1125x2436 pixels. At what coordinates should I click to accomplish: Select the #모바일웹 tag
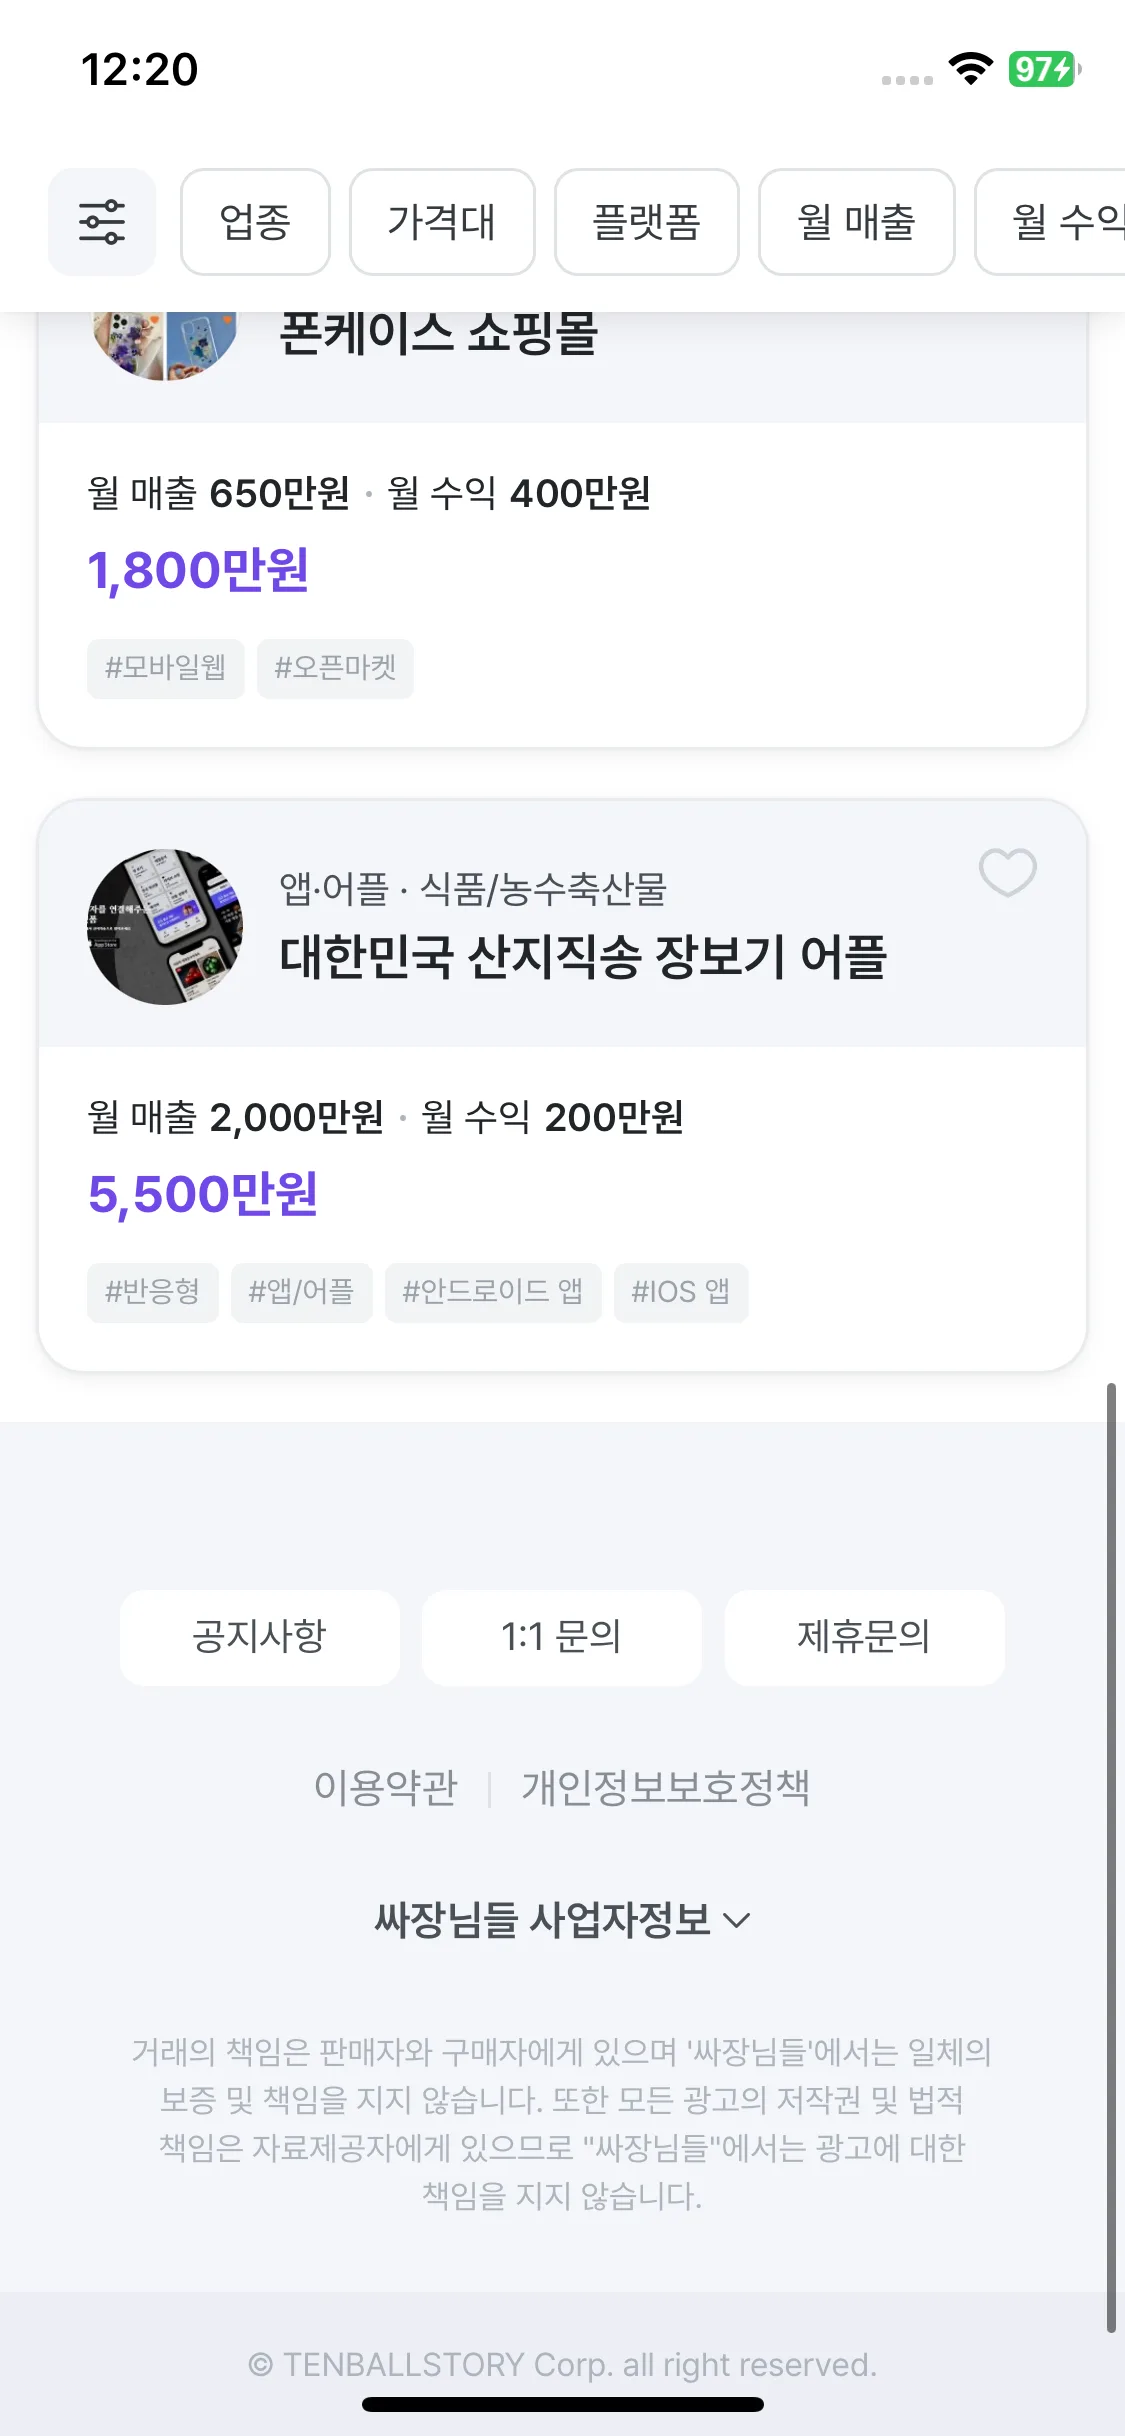pyautogui.click(x=166, y=668)
